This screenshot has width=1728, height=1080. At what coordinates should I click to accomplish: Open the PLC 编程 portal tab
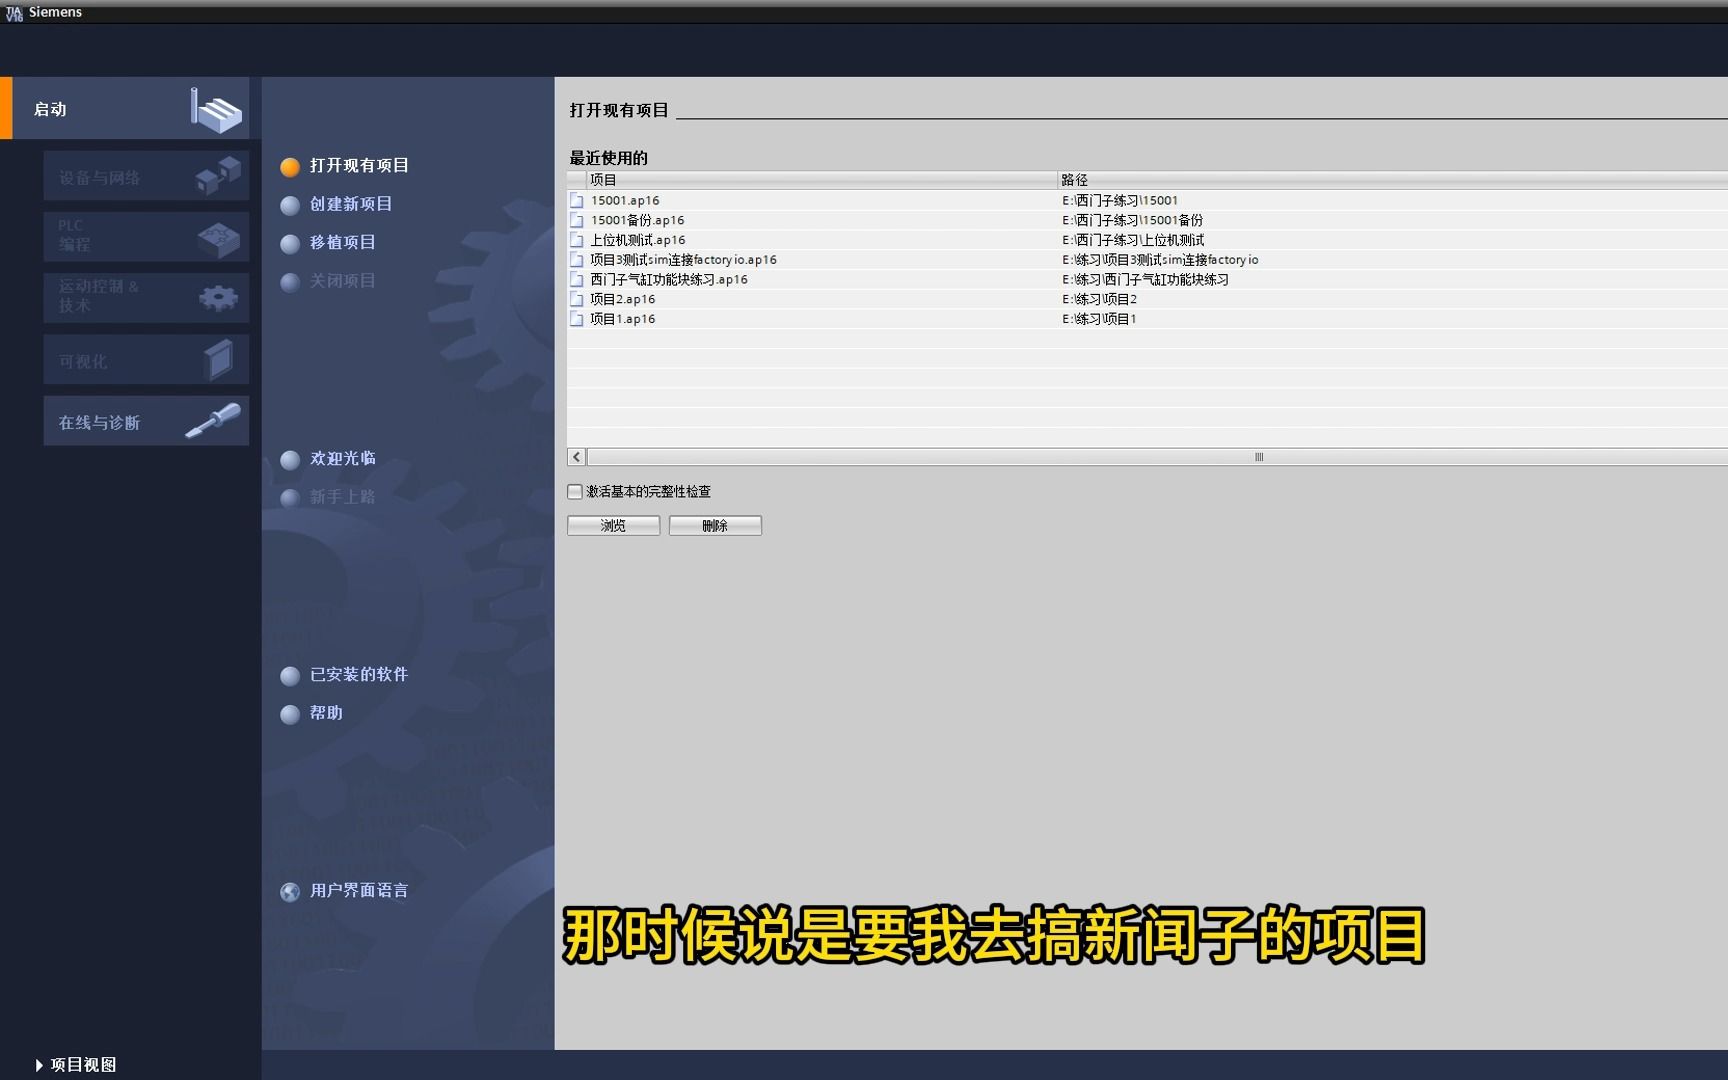[146, 237]
